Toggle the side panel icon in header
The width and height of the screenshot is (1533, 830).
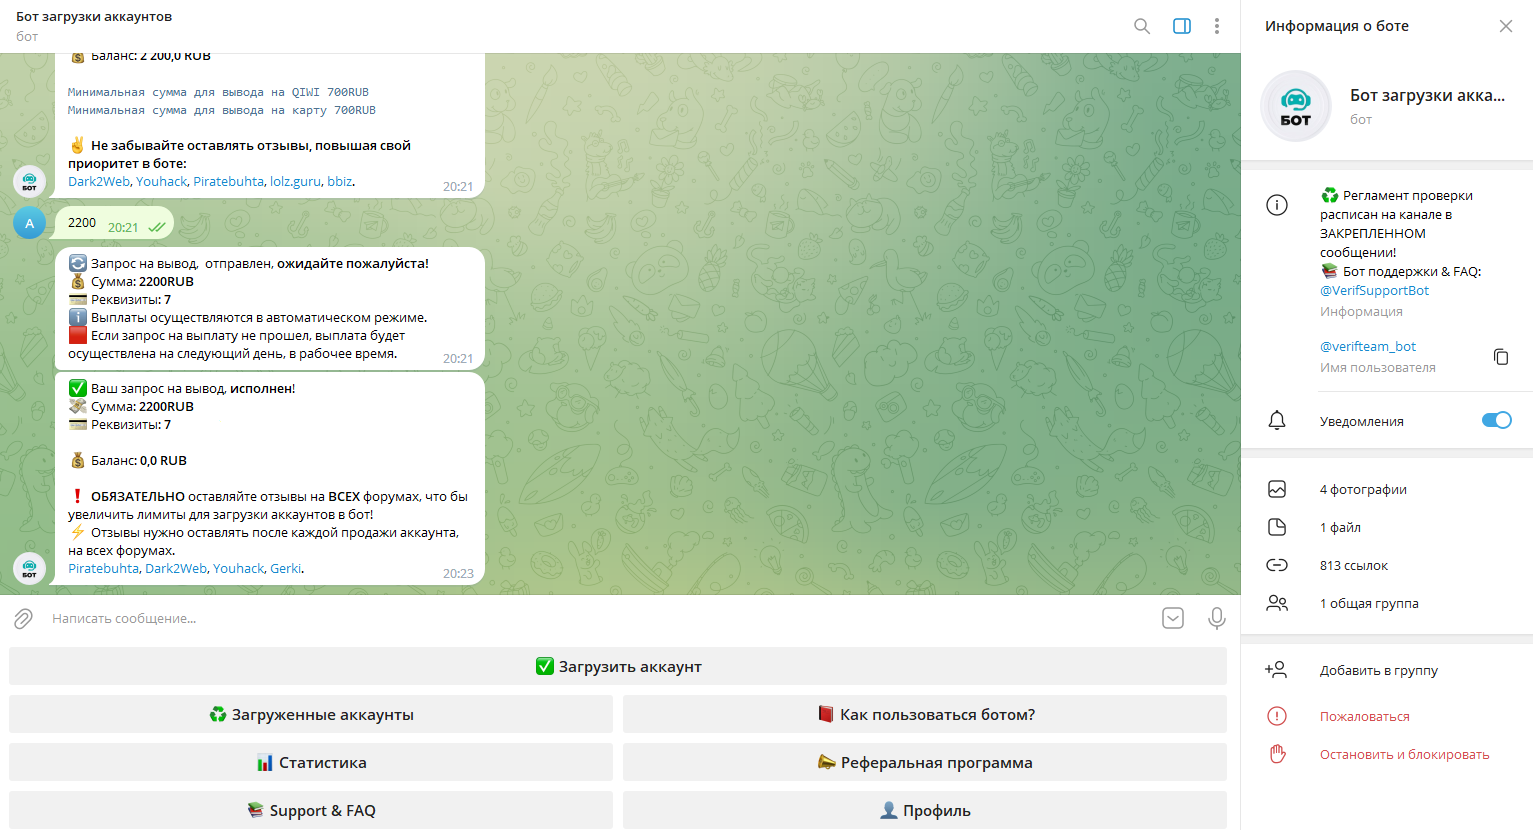coord(1181,26)
